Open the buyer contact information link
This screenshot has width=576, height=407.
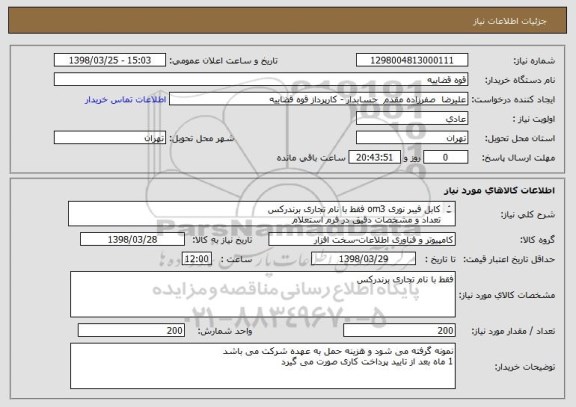[x=126, y=100]
